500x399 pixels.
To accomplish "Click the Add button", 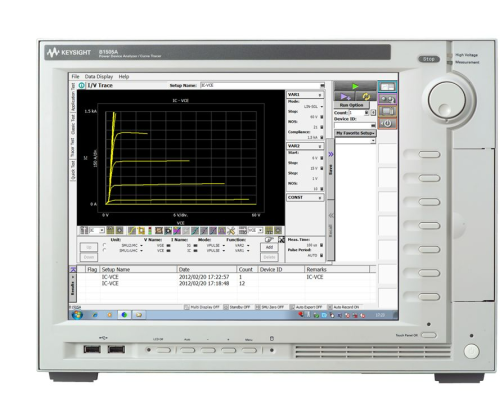I will (x=269, y=247).
